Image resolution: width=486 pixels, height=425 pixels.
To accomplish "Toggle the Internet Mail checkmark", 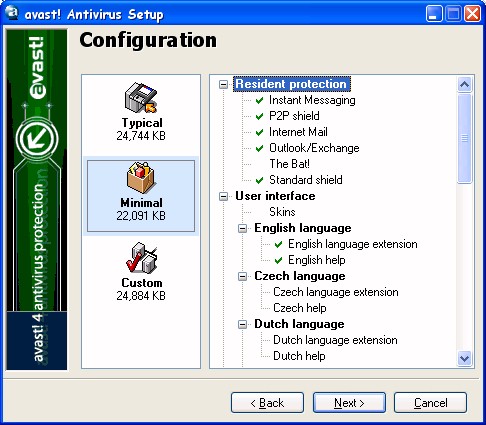I will pyautogui.click(x=259, y=132).
